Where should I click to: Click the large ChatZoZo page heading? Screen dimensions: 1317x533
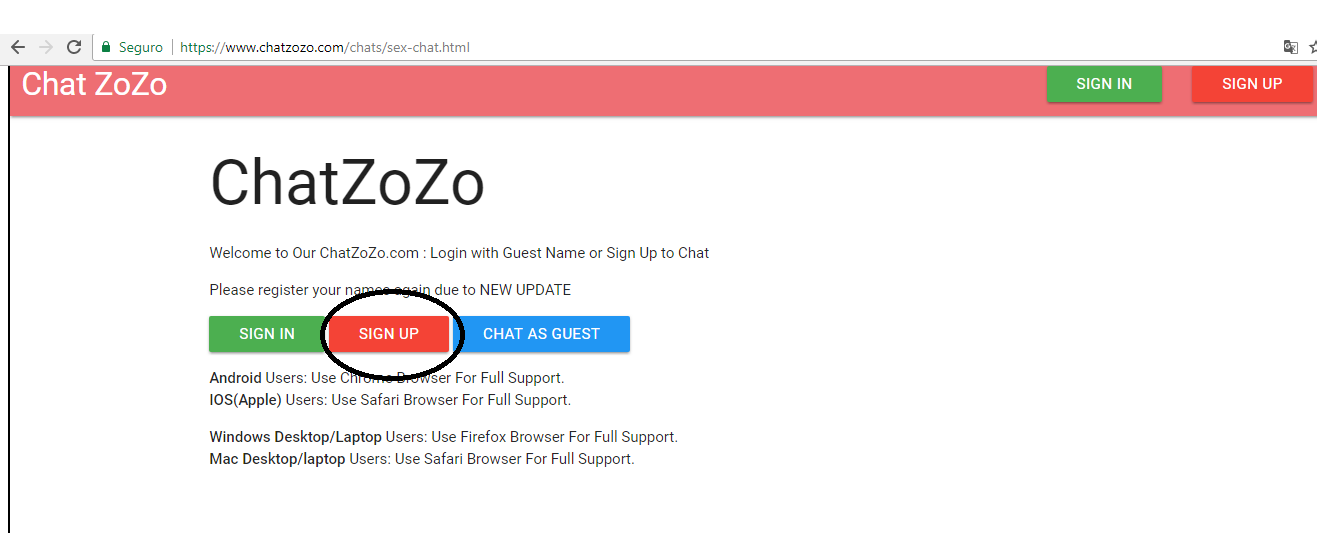347,184
